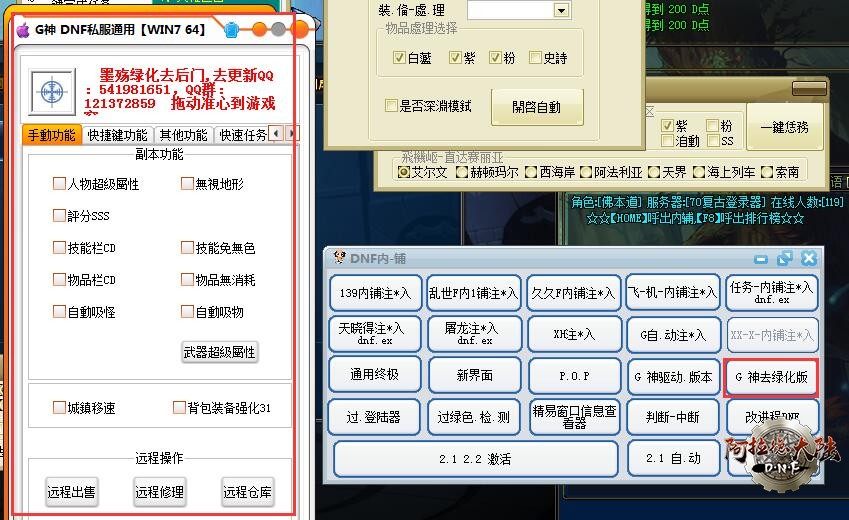This screenshot has height=520, width=849.
Task: Click the 过.登陆器 button
Action: pos(374,417)
